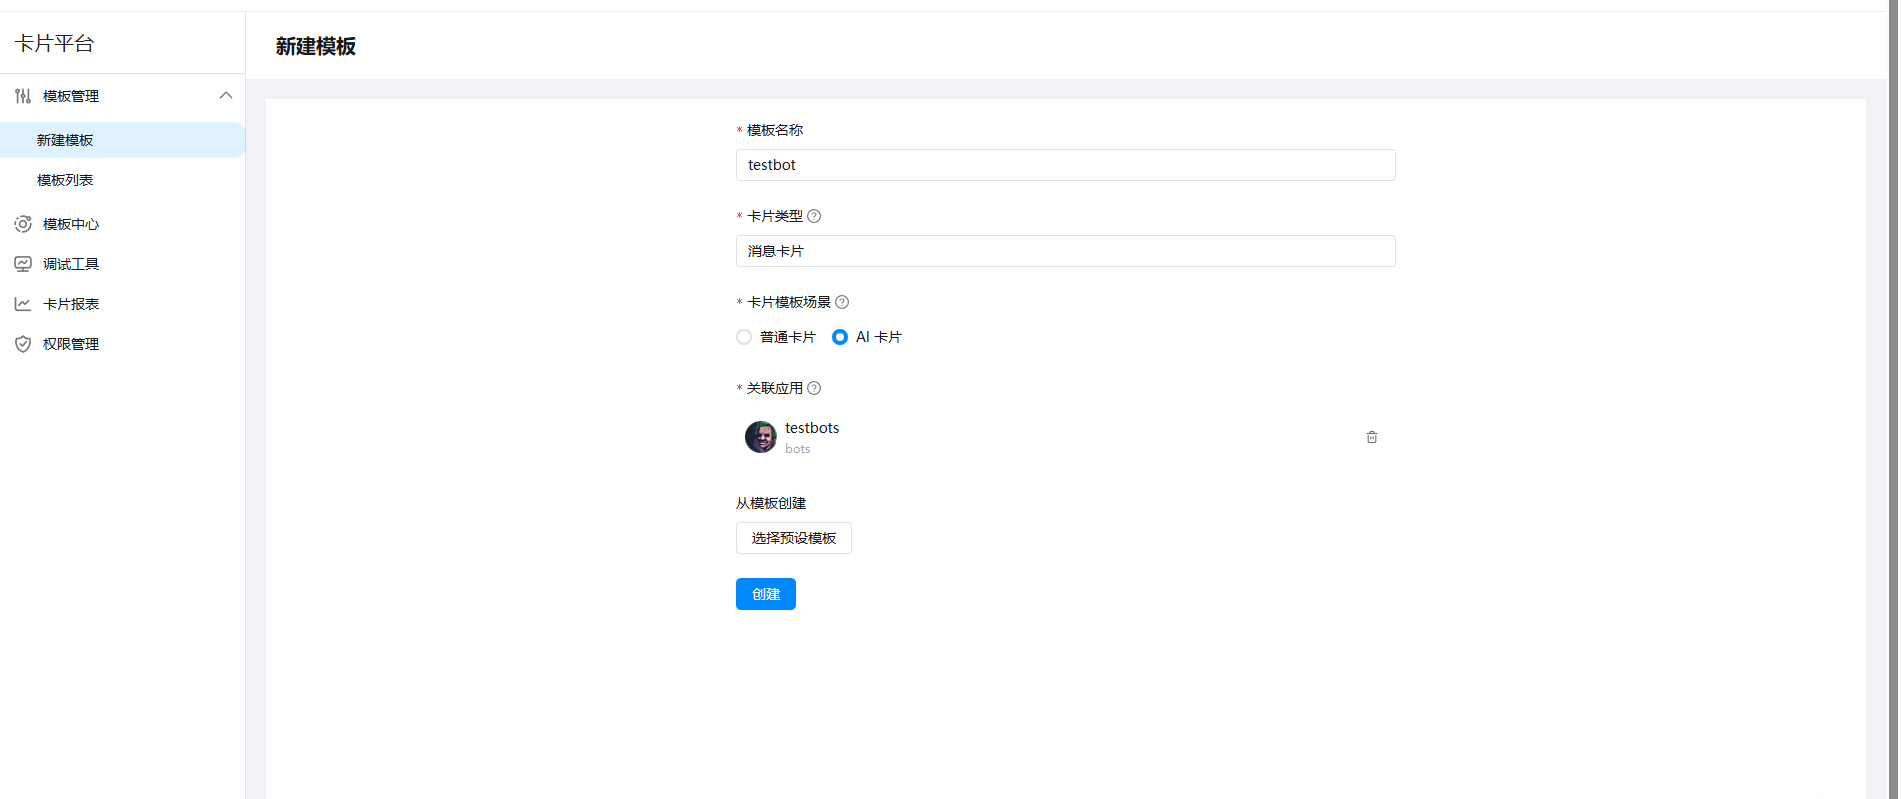The height and width of the screenshot is (799, 1901).
Task: Collapse the 模板管理 menu chevron
Action: 226,96
